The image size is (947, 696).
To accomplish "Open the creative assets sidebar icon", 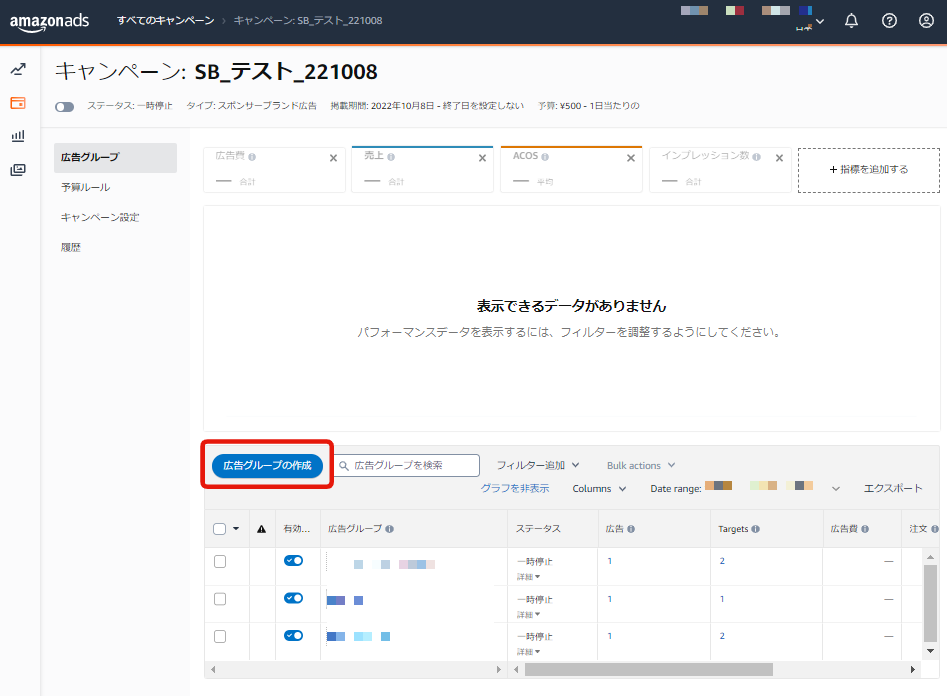I will pyautogui.click(x=18, y=170).
